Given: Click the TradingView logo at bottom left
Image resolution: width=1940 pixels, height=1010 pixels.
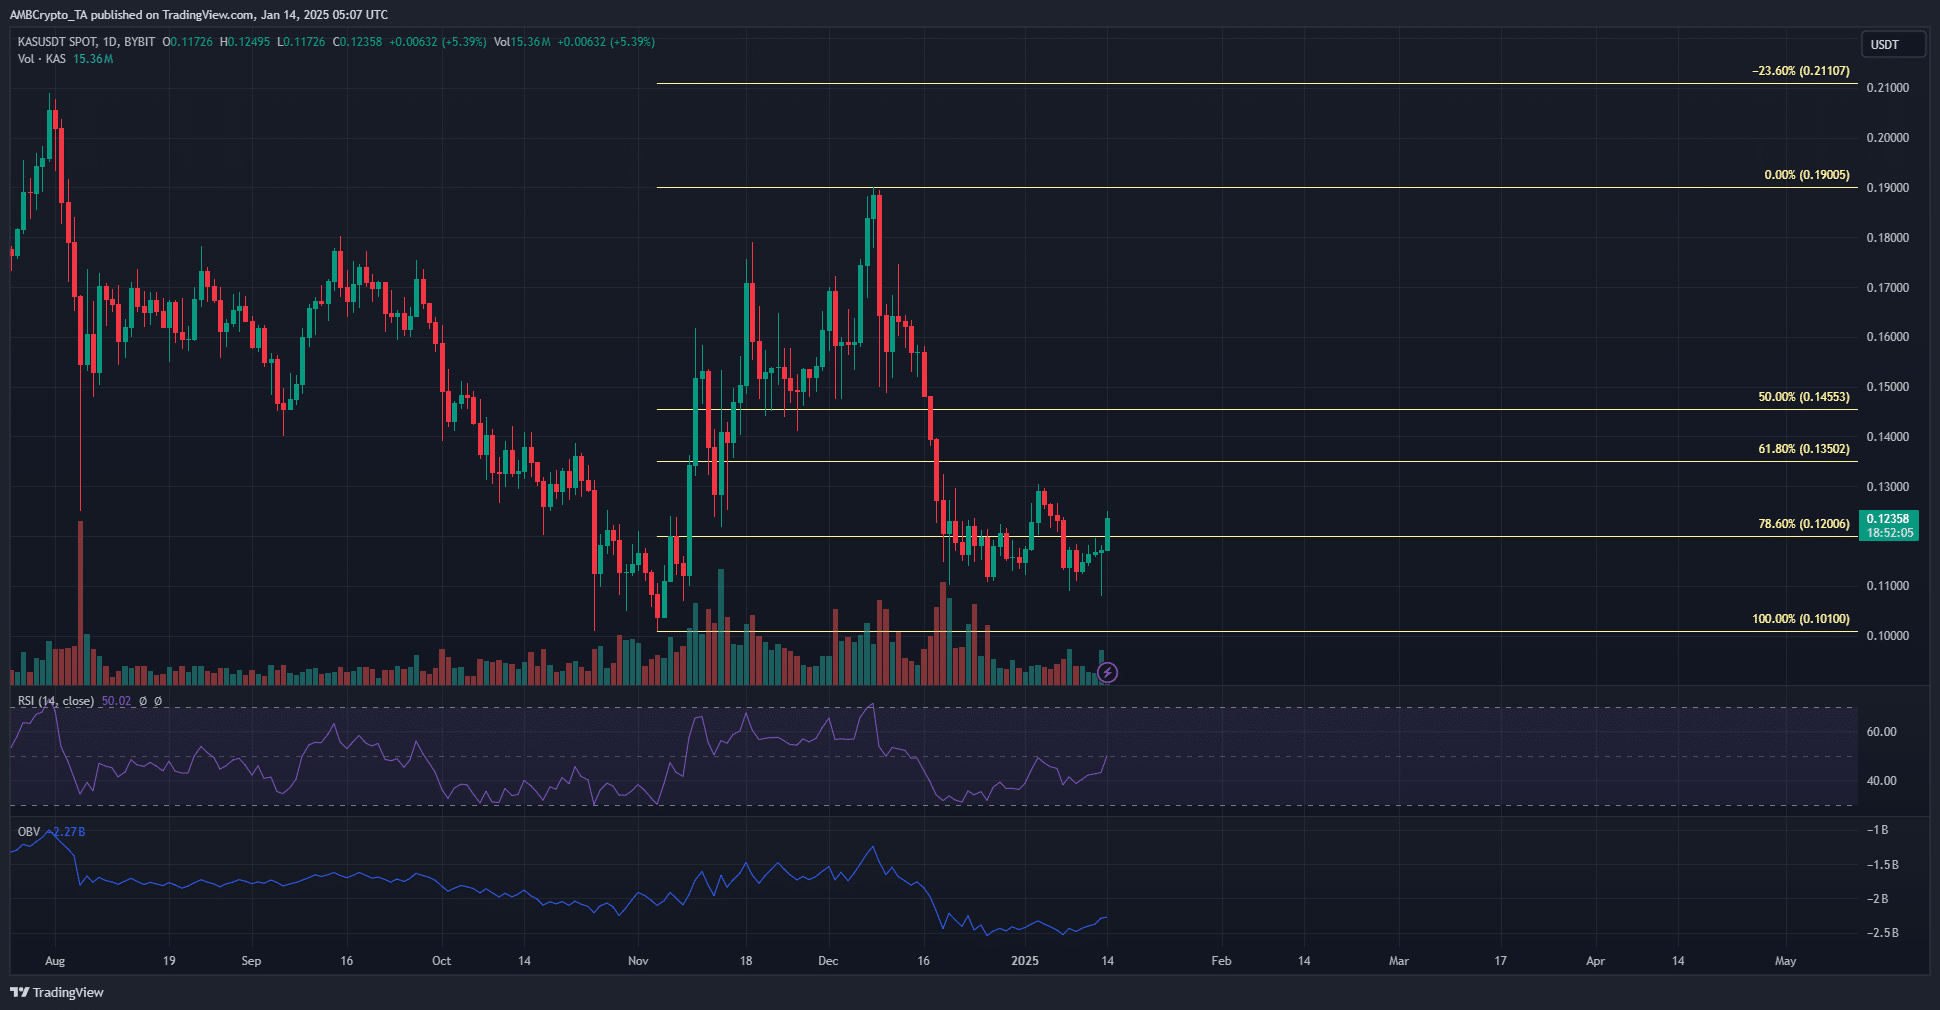Looking at the screenshot, I should [x=57, y=992].
